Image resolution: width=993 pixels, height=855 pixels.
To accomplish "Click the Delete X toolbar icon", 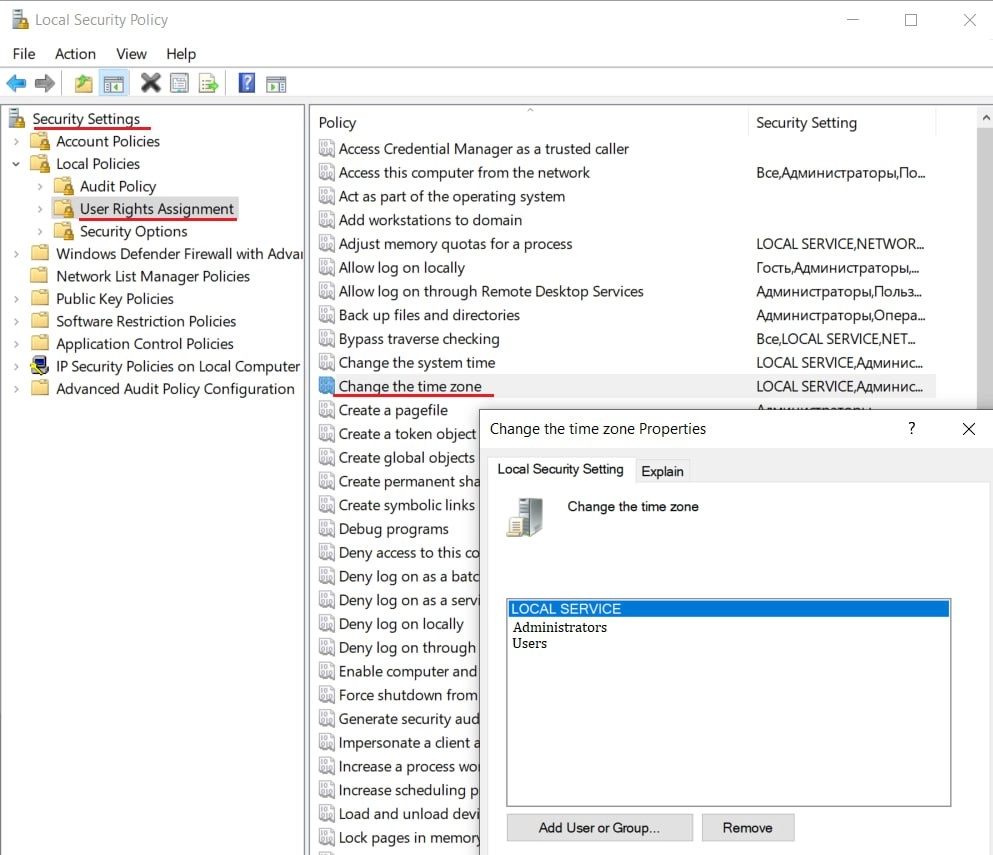I will click(x=151, y=84).
